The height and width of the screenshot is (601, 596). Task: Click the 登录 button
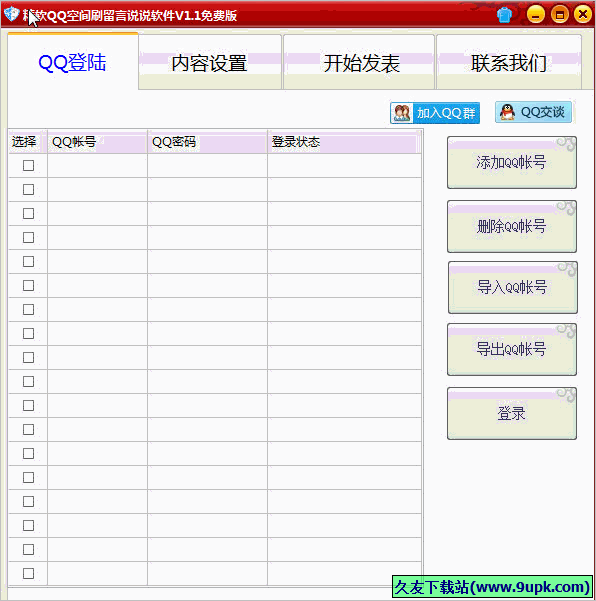(x=512, y=413)
